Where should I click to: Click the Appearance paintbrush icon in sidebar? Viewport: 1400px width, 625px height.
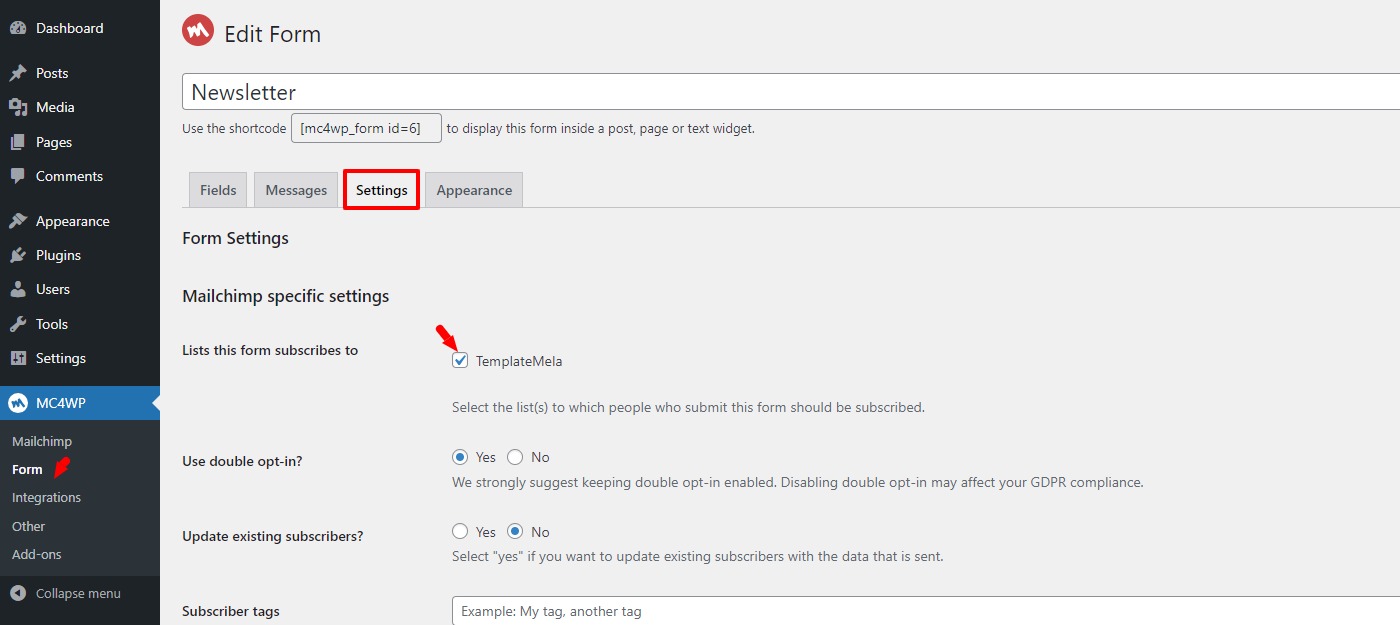pos(18,221)
